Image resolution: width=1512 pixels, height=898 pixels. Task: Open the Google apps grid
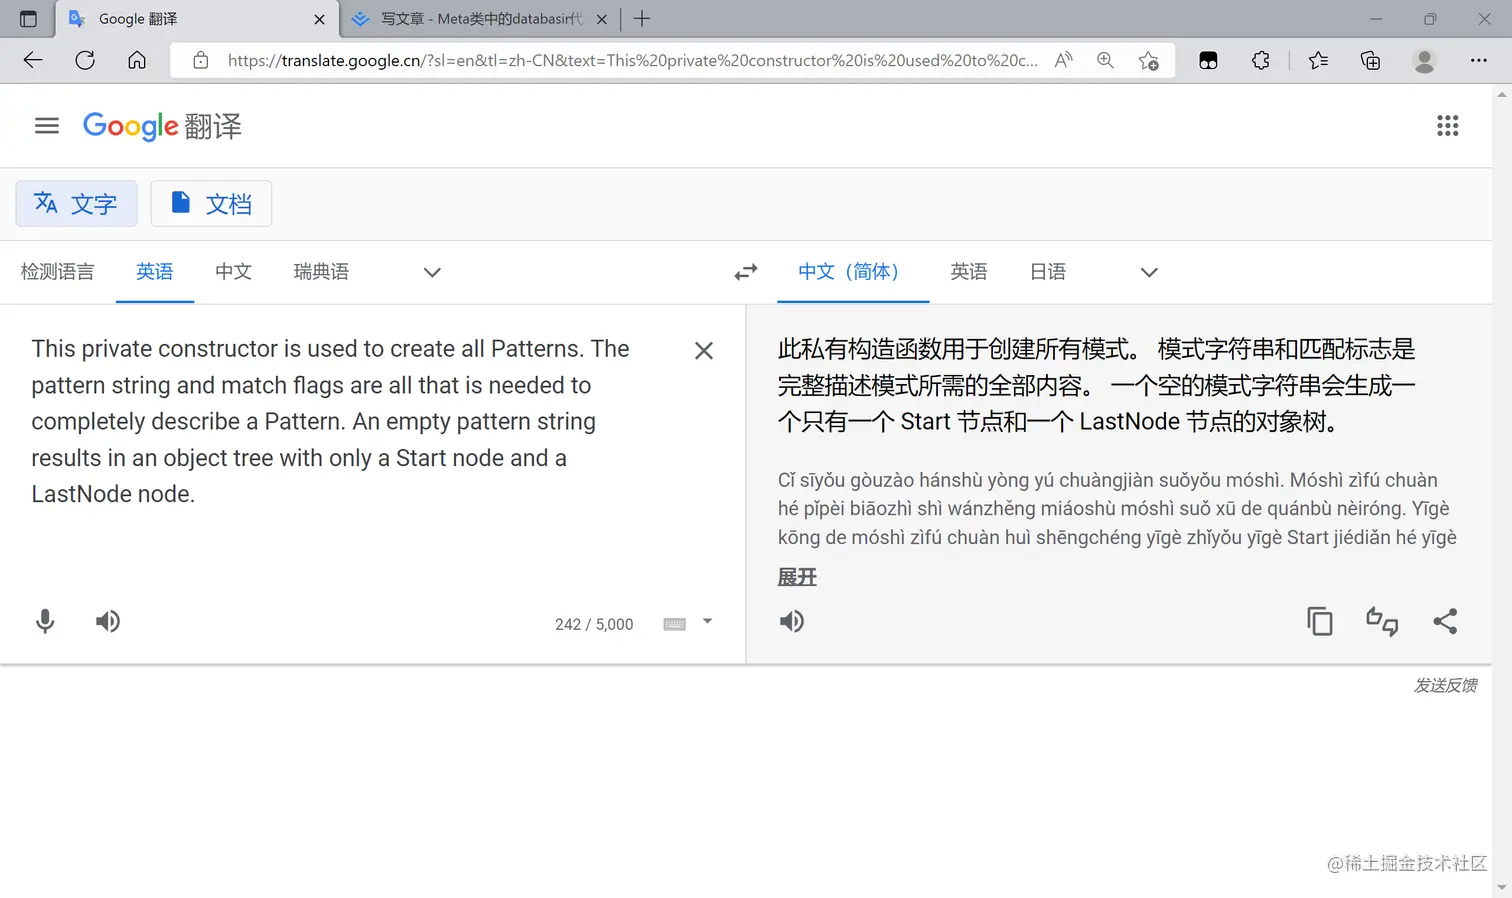click(x=1447, y=126)
